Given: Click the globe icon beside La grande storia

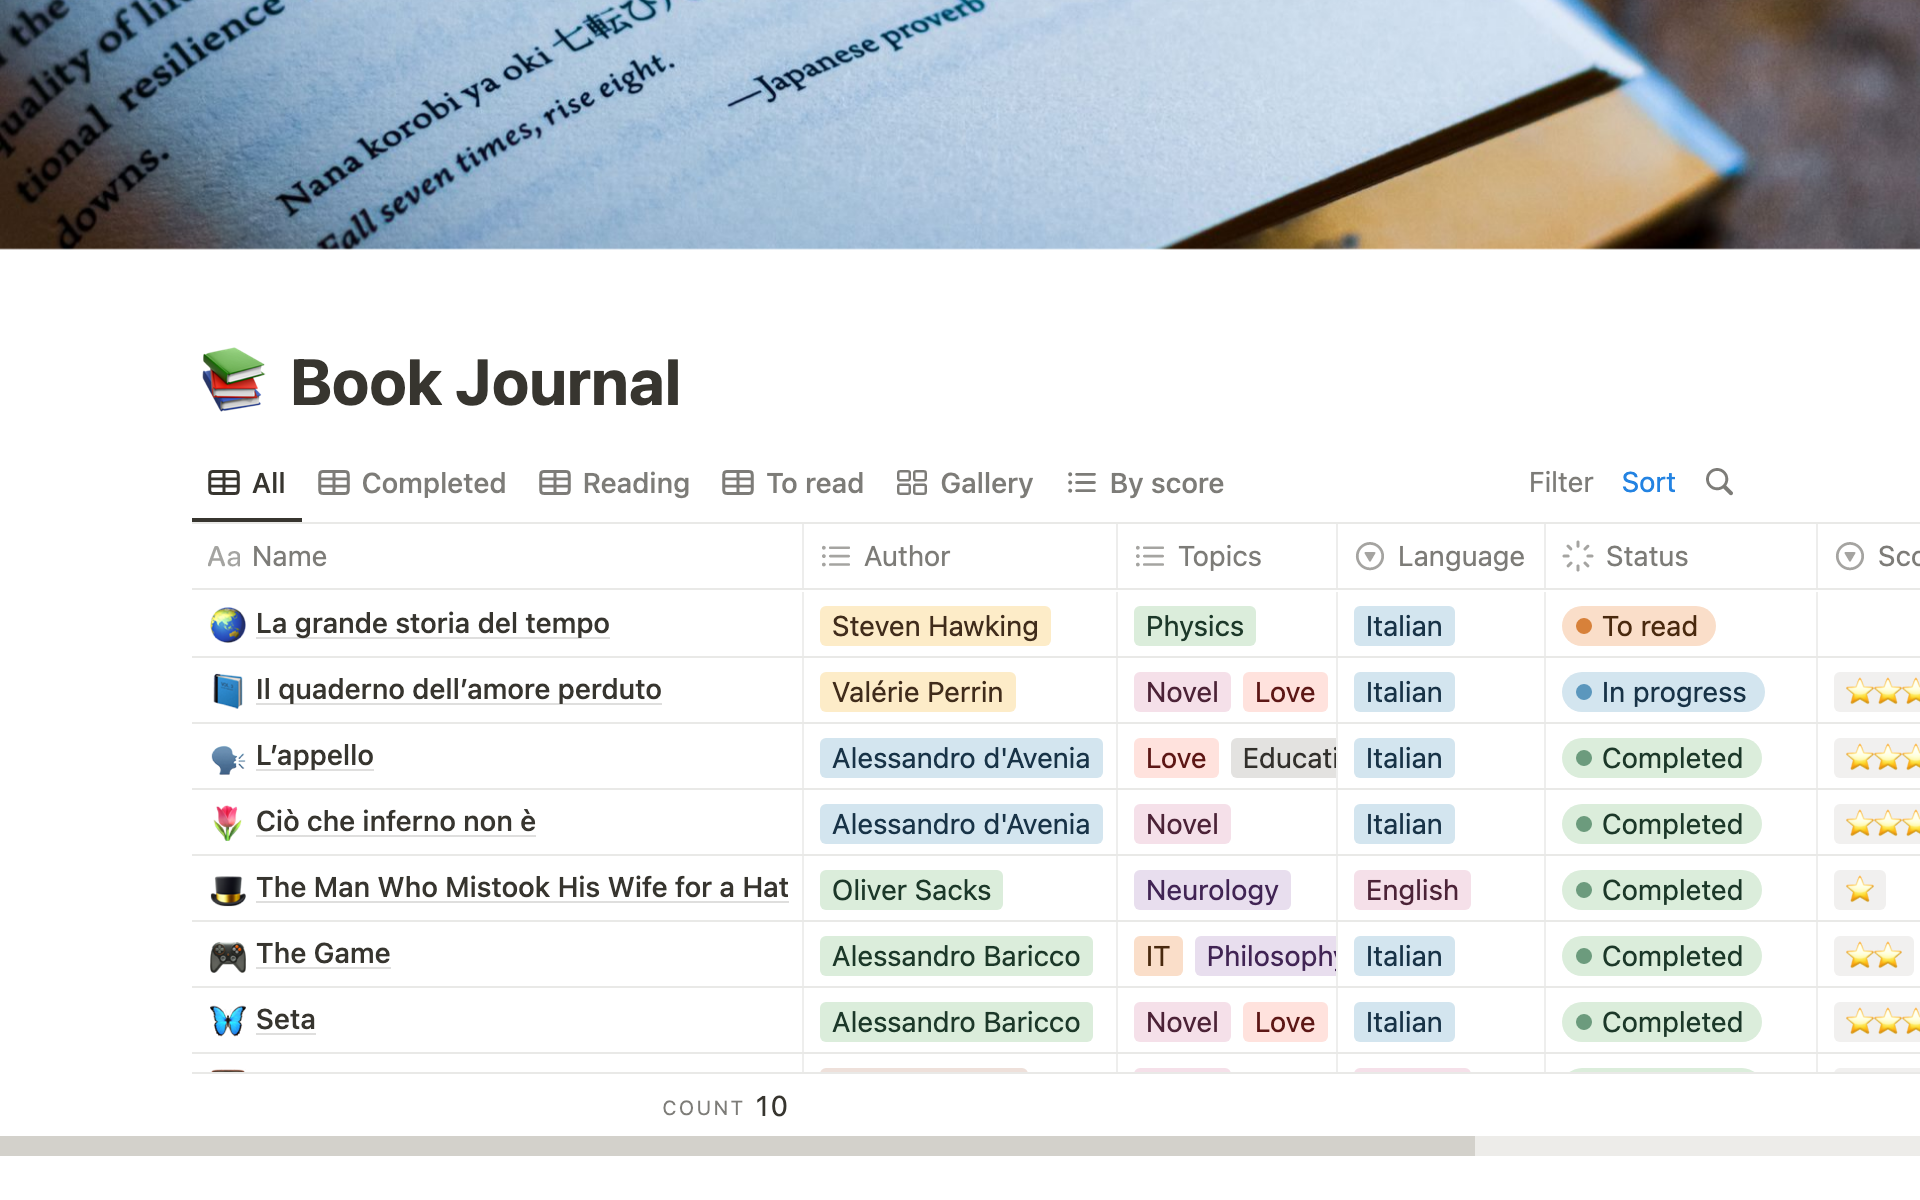Looking at the screenshot, I should click(227, 625).
